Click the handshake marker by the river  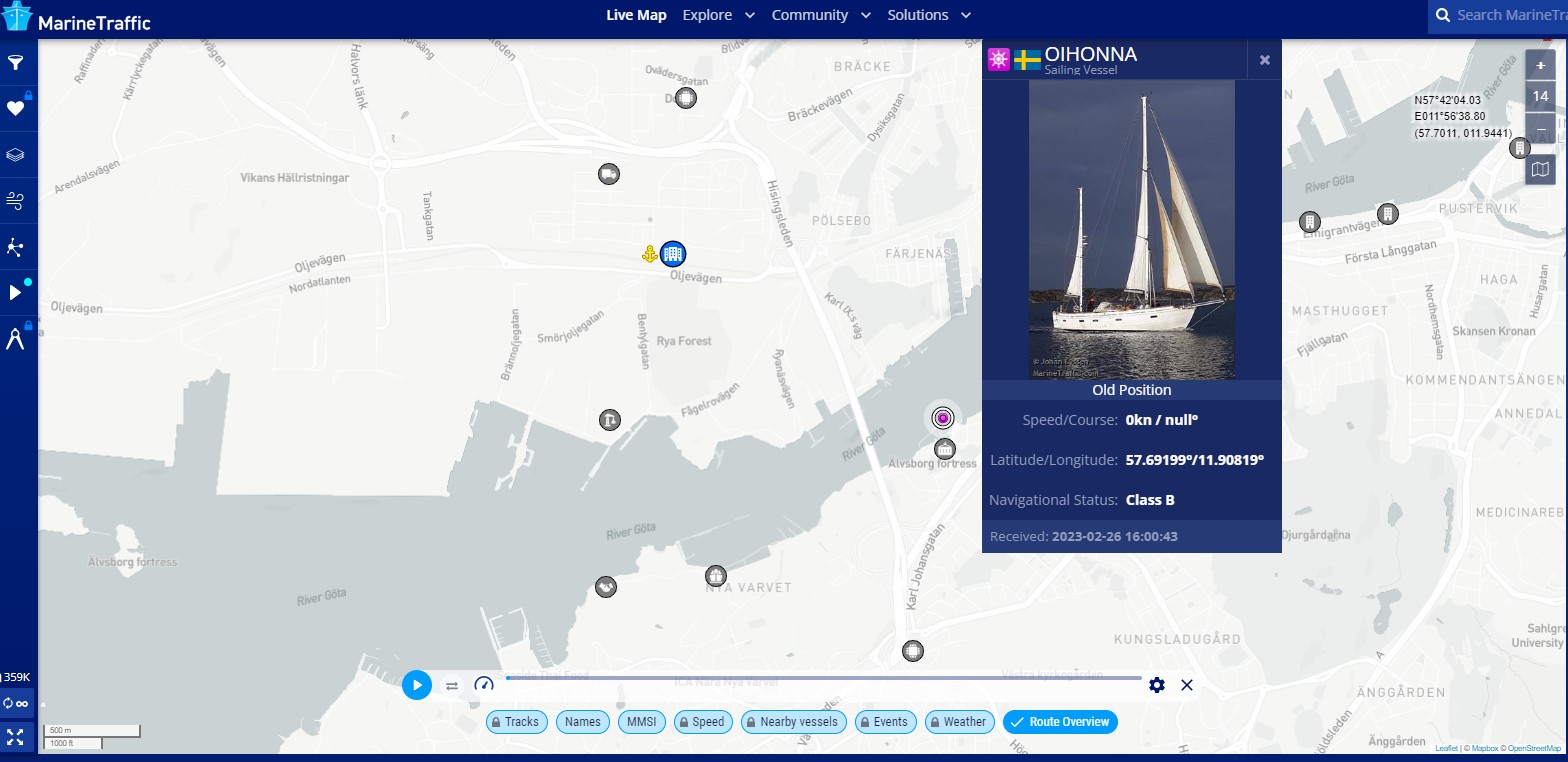tap(606, 587)
